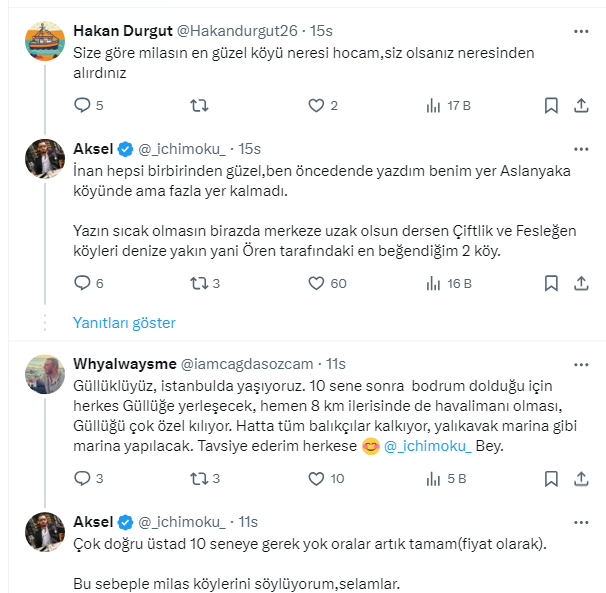Reply to Whyalwaysme's Güllük tweet
Viewport: 606px width, 593px height.
(82, 478)
